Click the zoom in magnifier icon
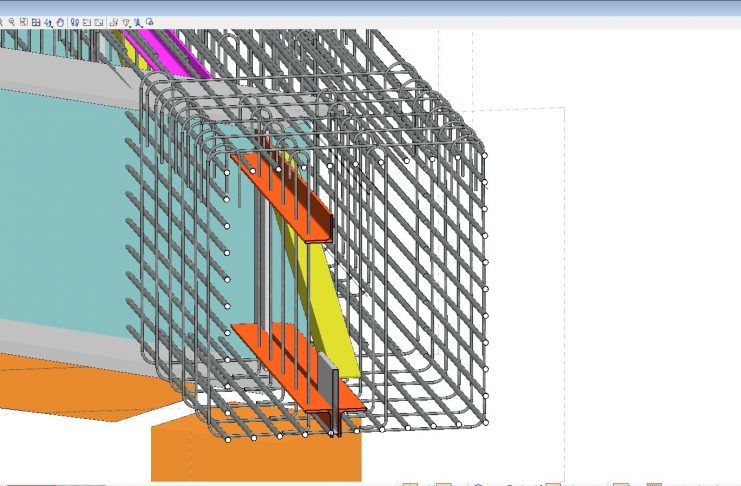The height and width of the screenshot is (486, 741). click(x=1, y=22)
